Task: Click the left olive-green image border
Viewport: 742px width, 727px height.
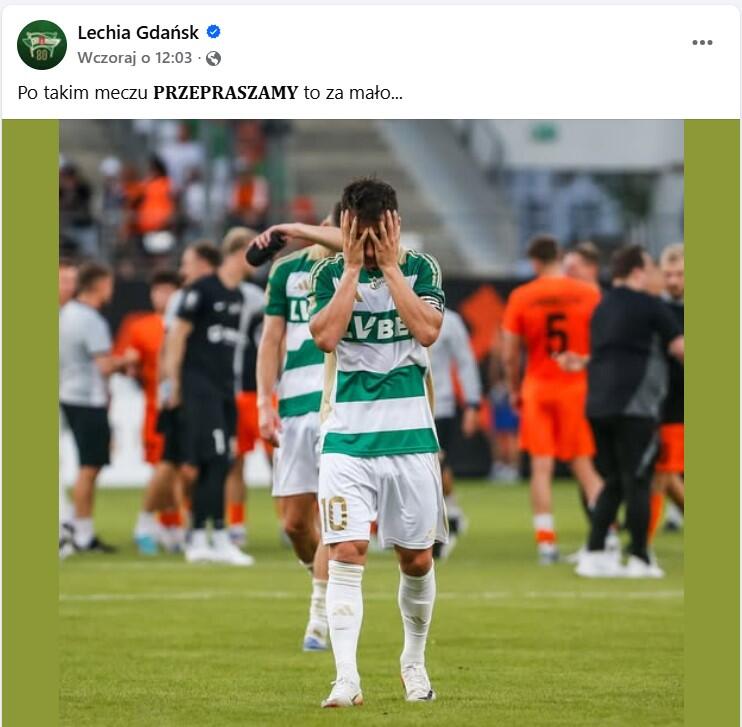Action: [x=31, y=423]
